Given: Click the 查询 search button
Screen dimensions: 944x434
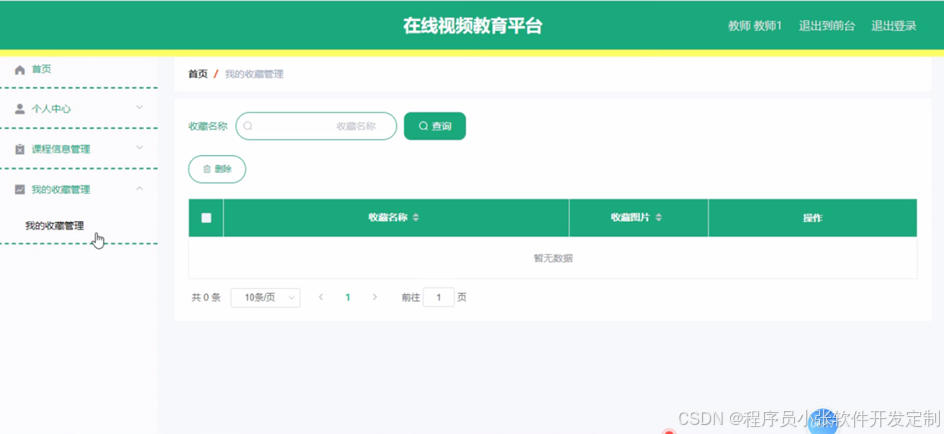Looking at the screenshot, I should [x=435, y=126].
